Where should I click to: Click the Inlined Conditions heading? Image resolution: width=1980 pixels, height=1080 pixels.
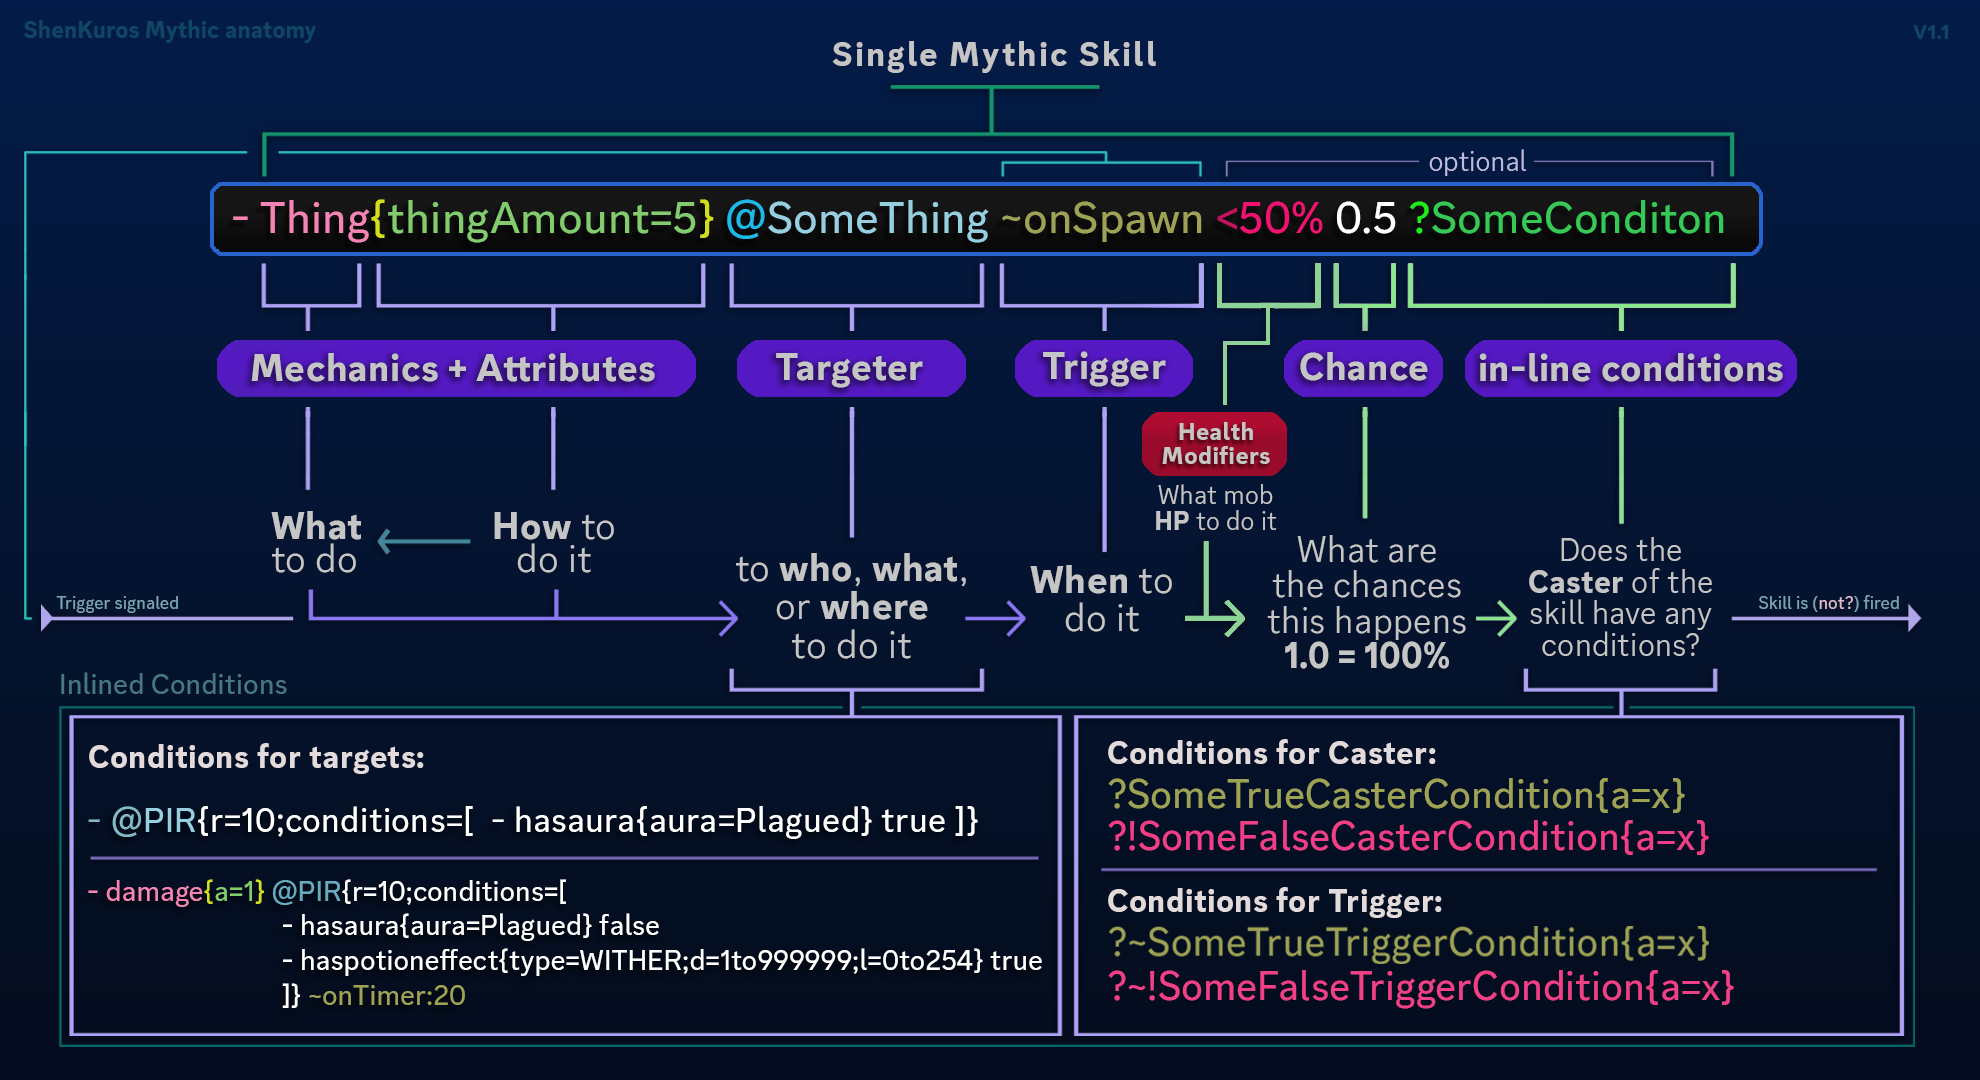pos(173,684)
